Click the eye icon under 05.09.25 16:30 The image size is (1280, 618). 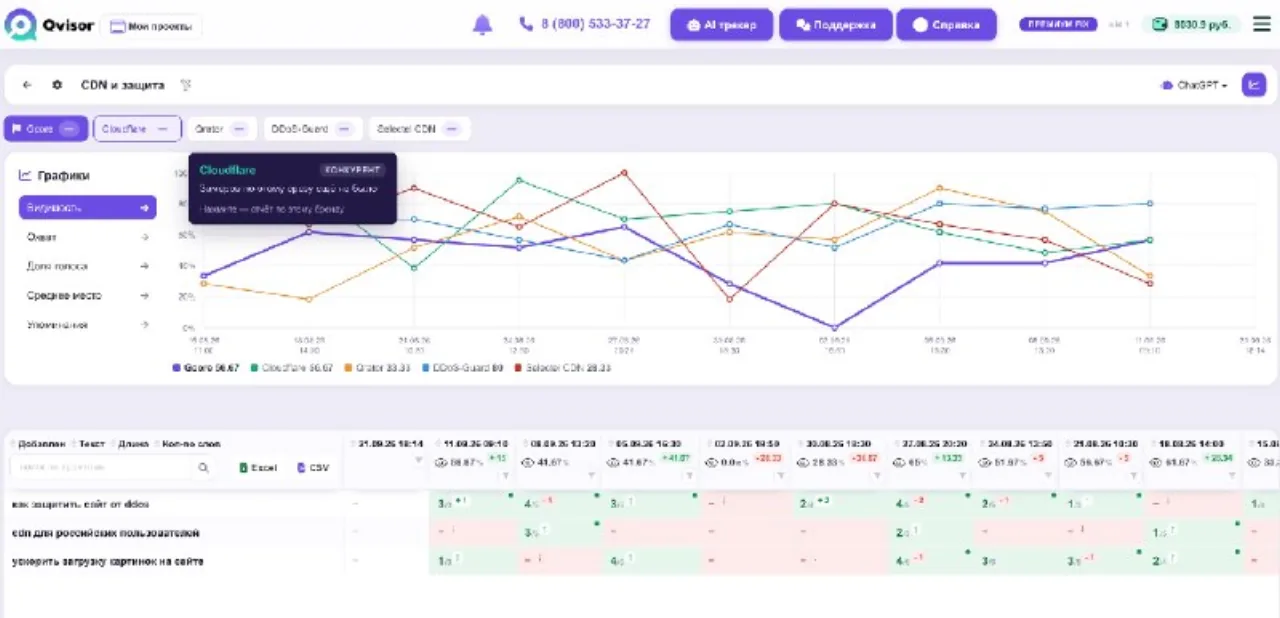coord(616,463)
